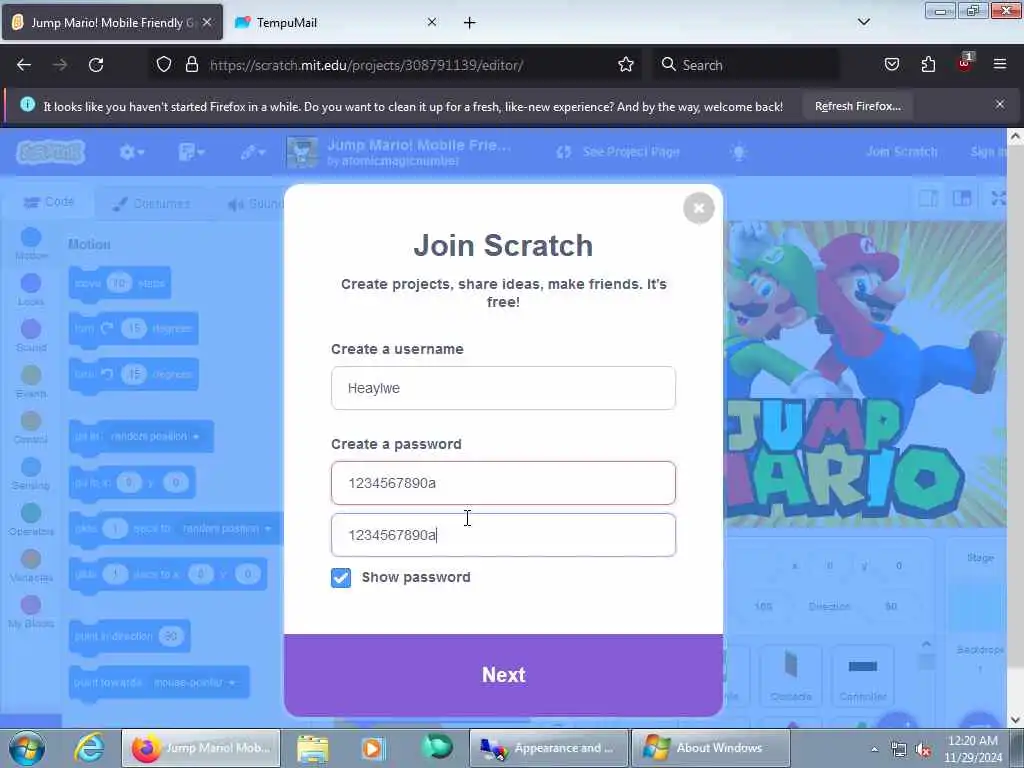
Task: Open a new browser tab
Action: pos(470,23)
